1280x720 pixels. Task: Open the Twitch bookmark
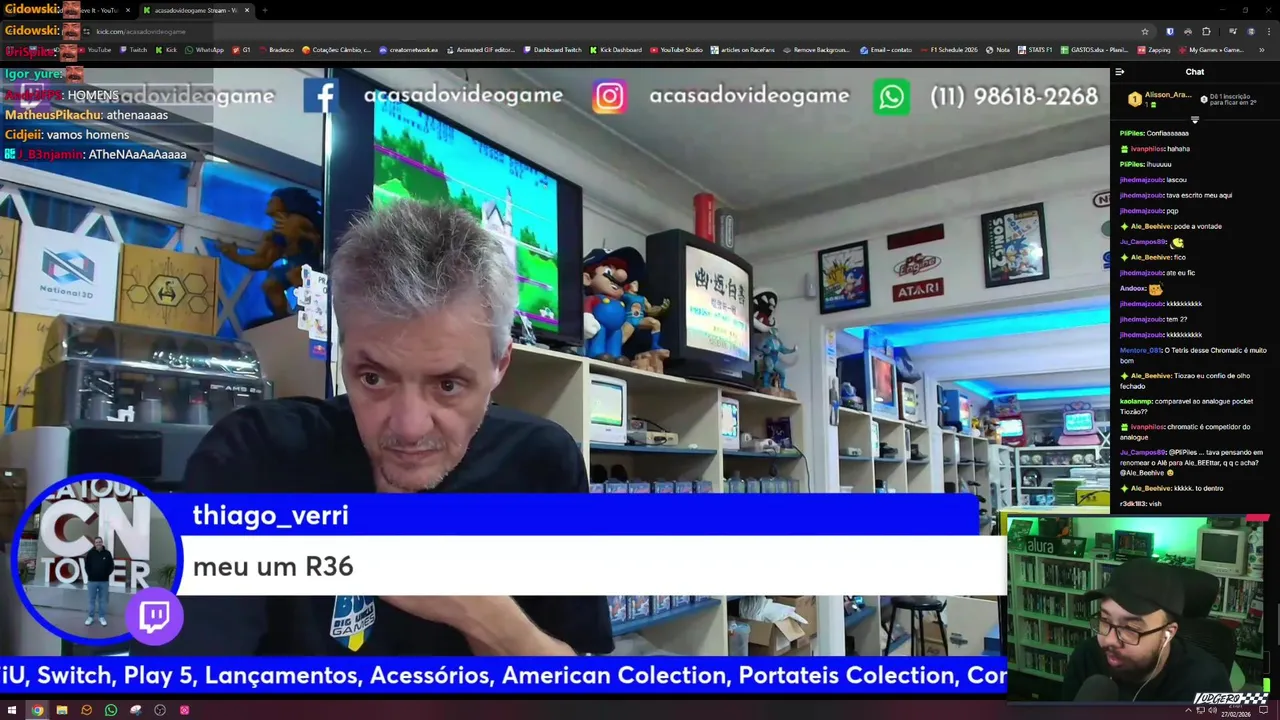[x=133, y=49]
